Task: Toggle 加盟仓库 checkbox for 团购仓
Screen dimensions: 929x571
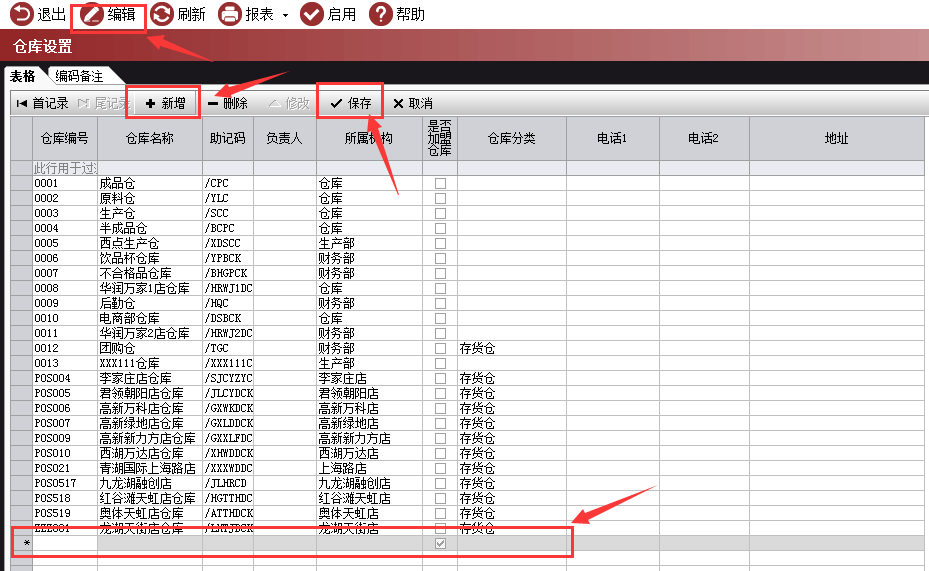Action: tap(440, 348)
